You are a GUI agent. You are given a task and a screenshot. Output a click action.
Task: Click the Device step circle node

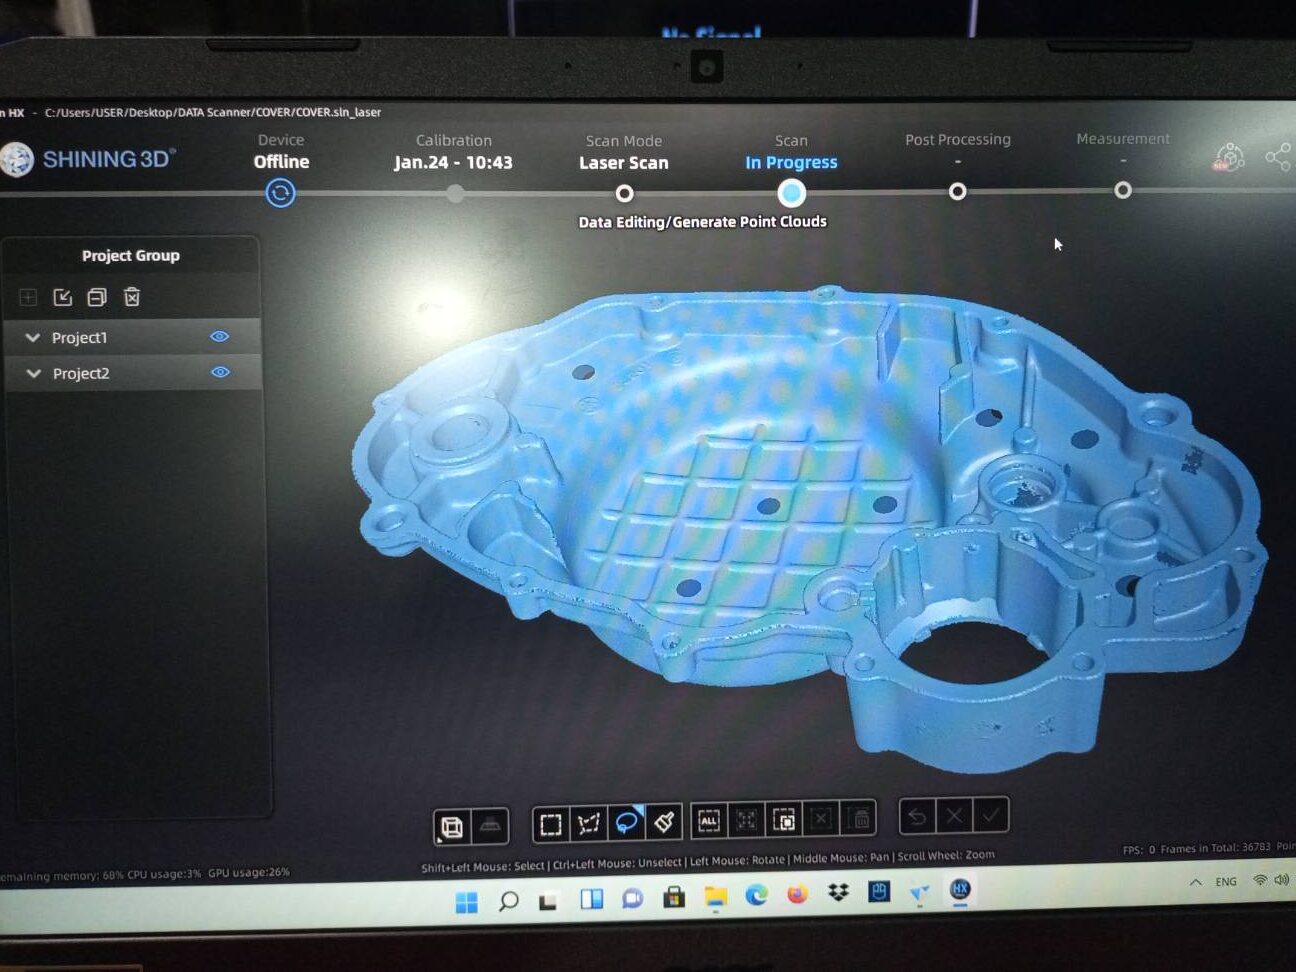281,193
